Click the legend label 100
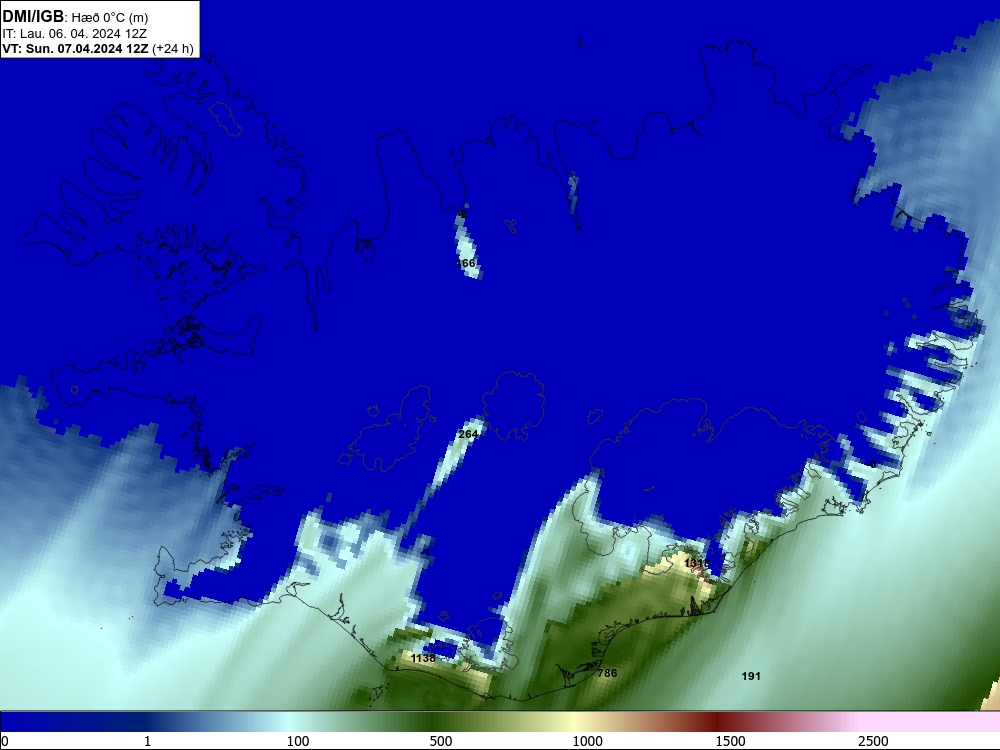Image resolution: width=1000 pixels, height=750 pixels. [x=298, y=741]
